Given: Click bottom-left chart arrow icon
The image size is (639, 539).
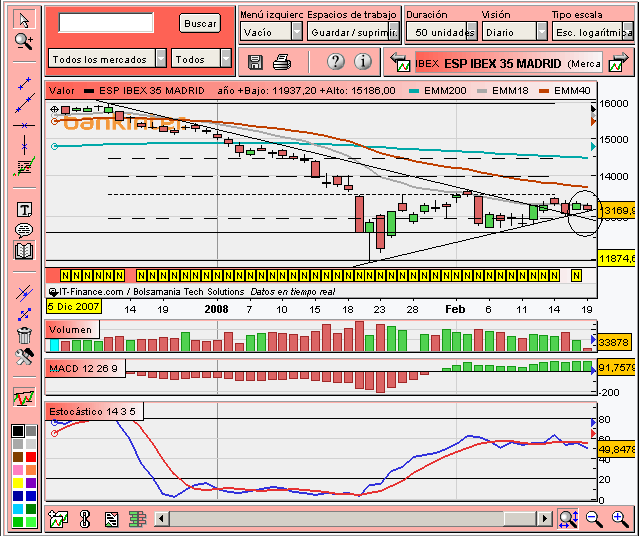Looking at the screenshot, I should 58,519.
